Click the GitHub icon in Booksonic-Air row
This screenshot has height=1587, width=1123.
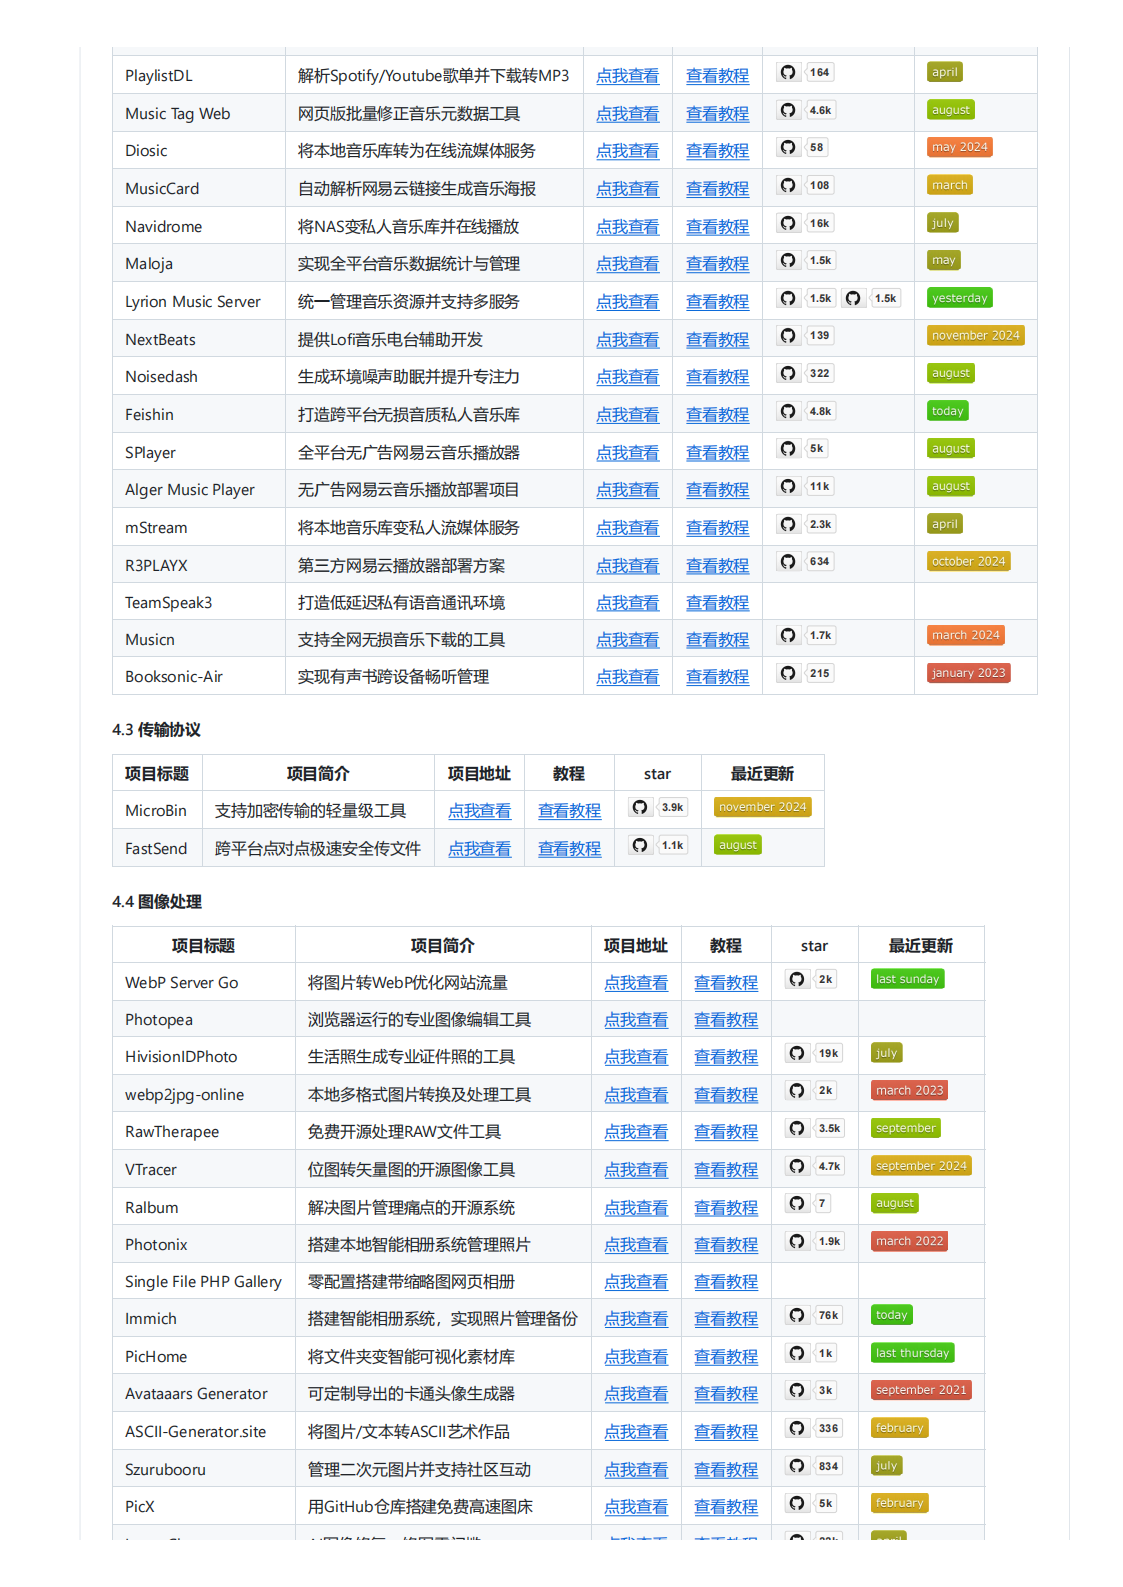point(788,673)
